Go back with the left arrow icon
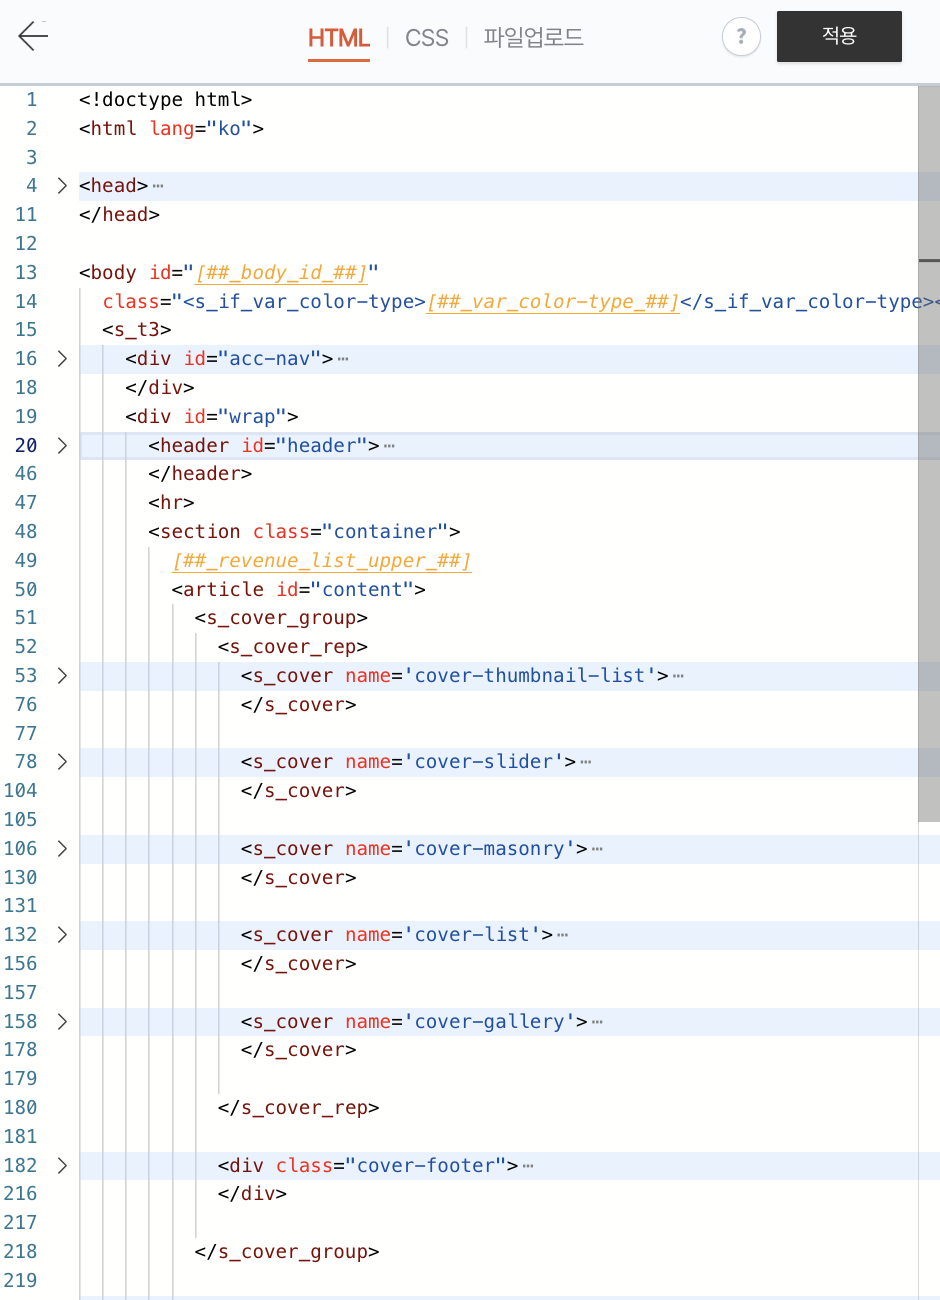 coord(33,37)
